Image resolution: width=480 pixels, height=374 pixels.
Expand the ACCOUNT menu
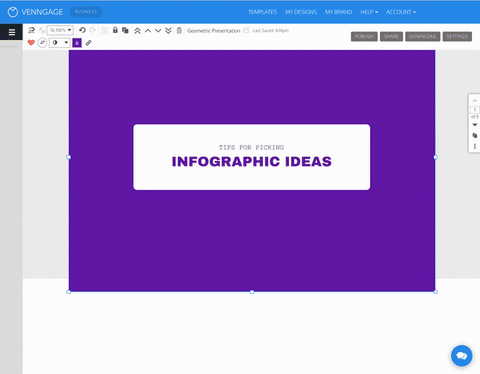[401, 12]
